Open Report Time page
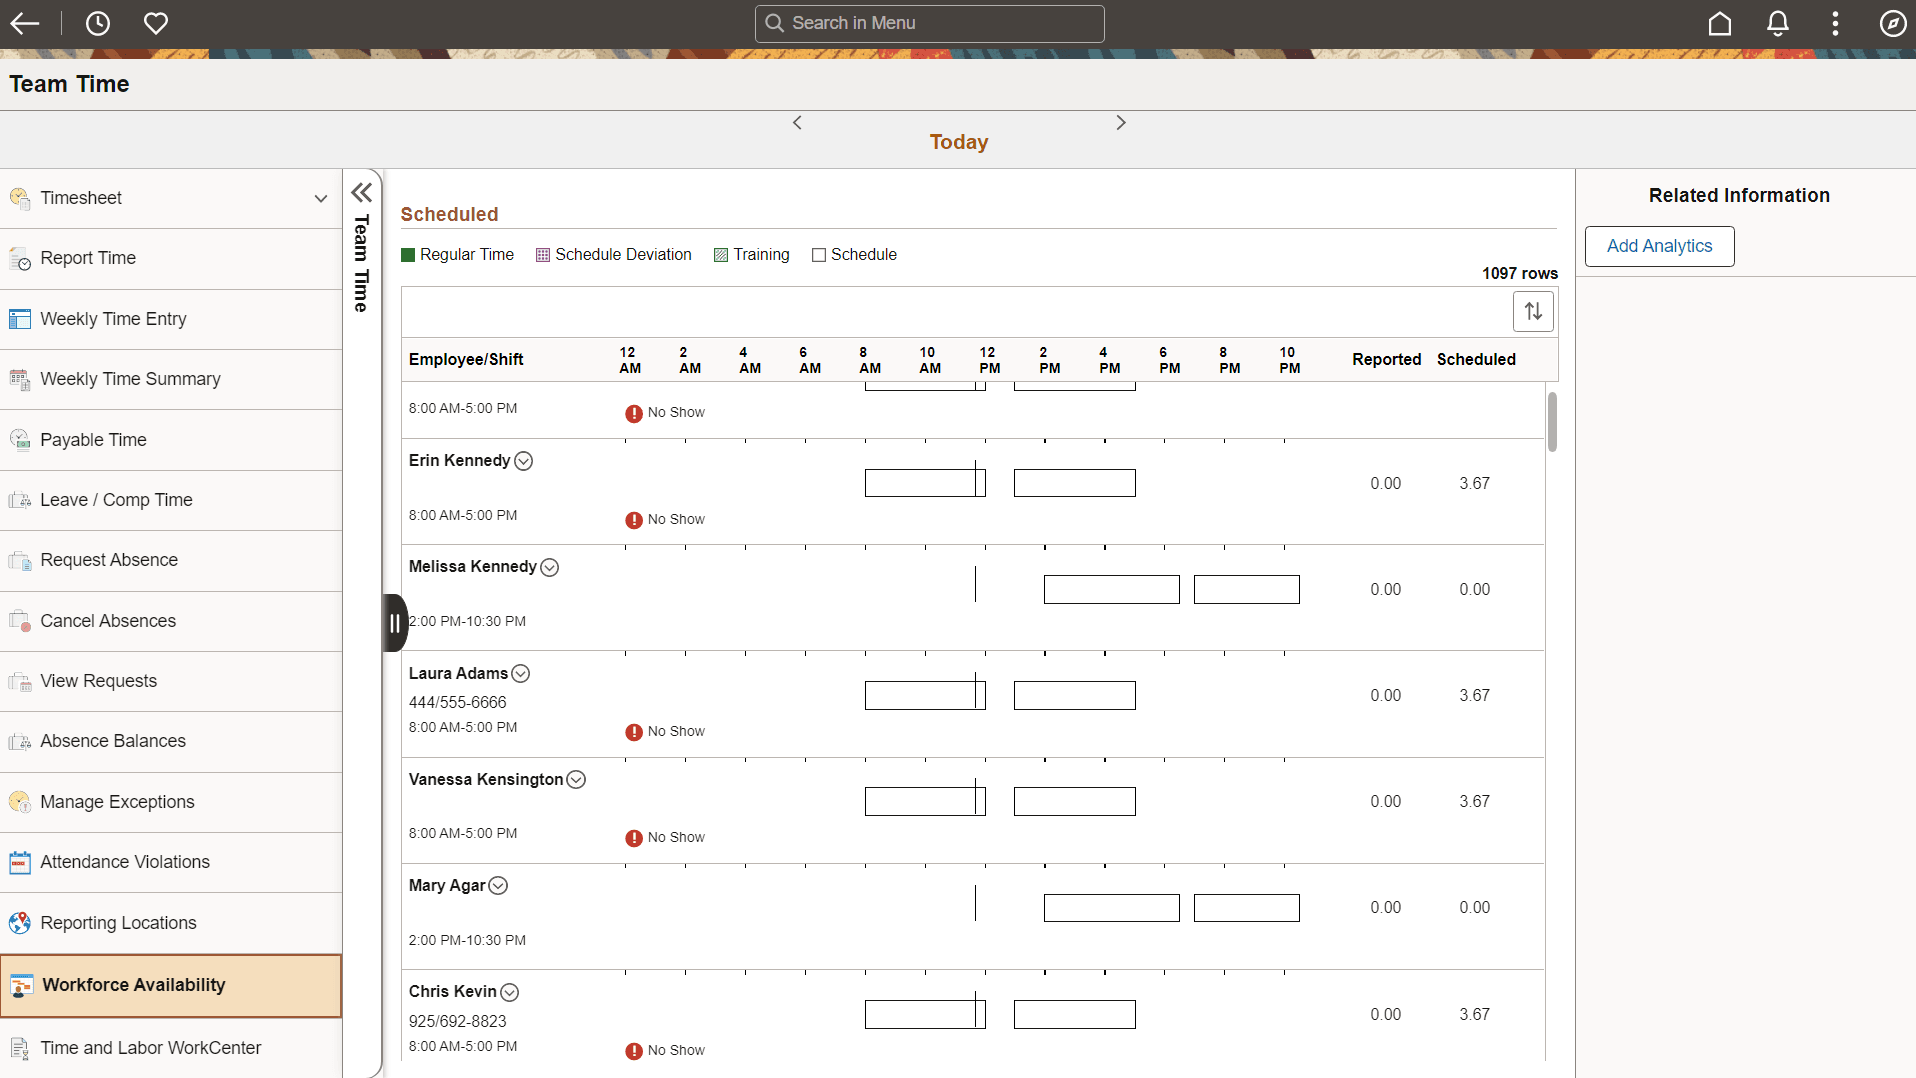The image size is (1916, 1078). (x=171, y=258)
